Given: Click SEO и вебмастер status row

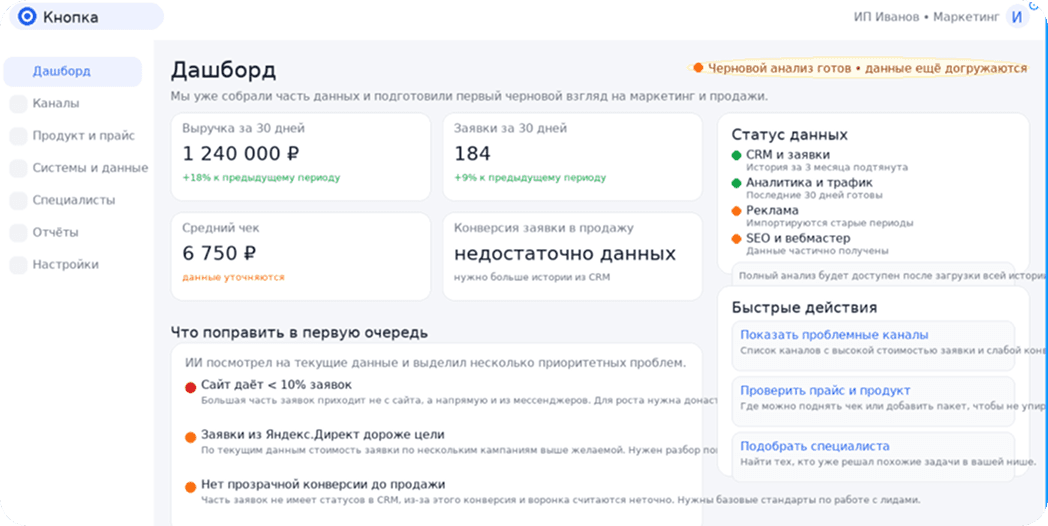Looking at the screenshot, I should 811,244.
